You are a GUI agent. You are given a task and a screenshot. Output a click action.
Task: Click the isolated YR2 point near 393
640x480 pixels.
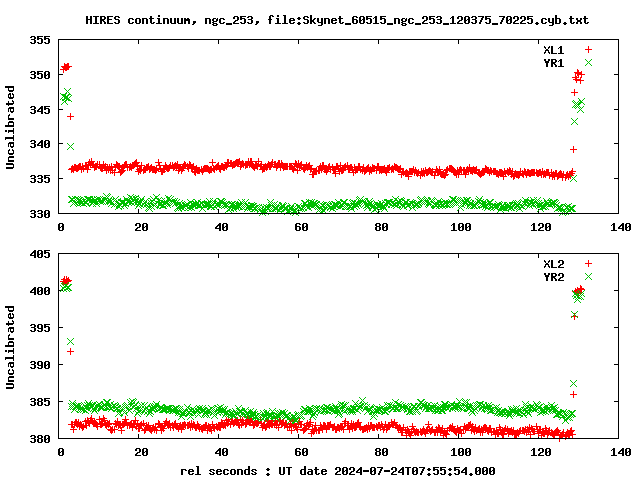pyautogui.click(x=70, y=341)
